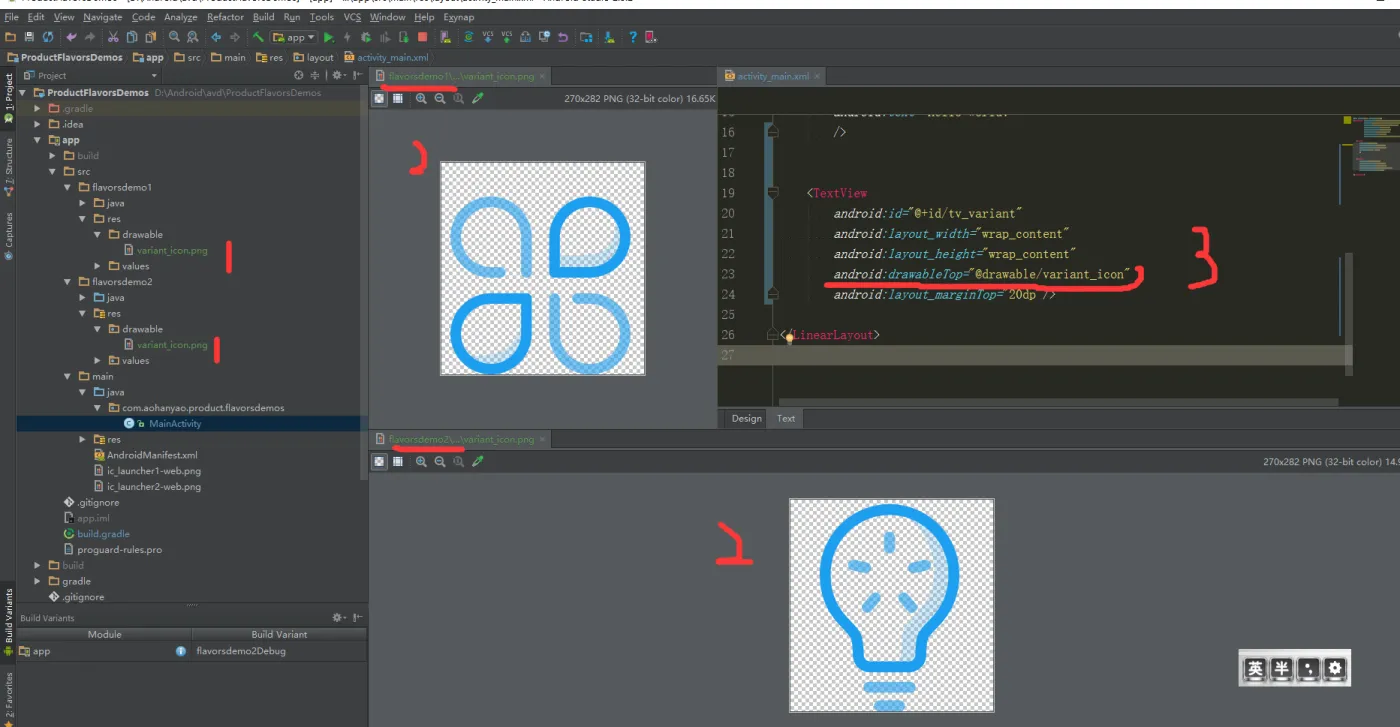Click the Sync Project with Gradle icon
This screenshot has height=727, width=1400.
[x=469, y=37]
